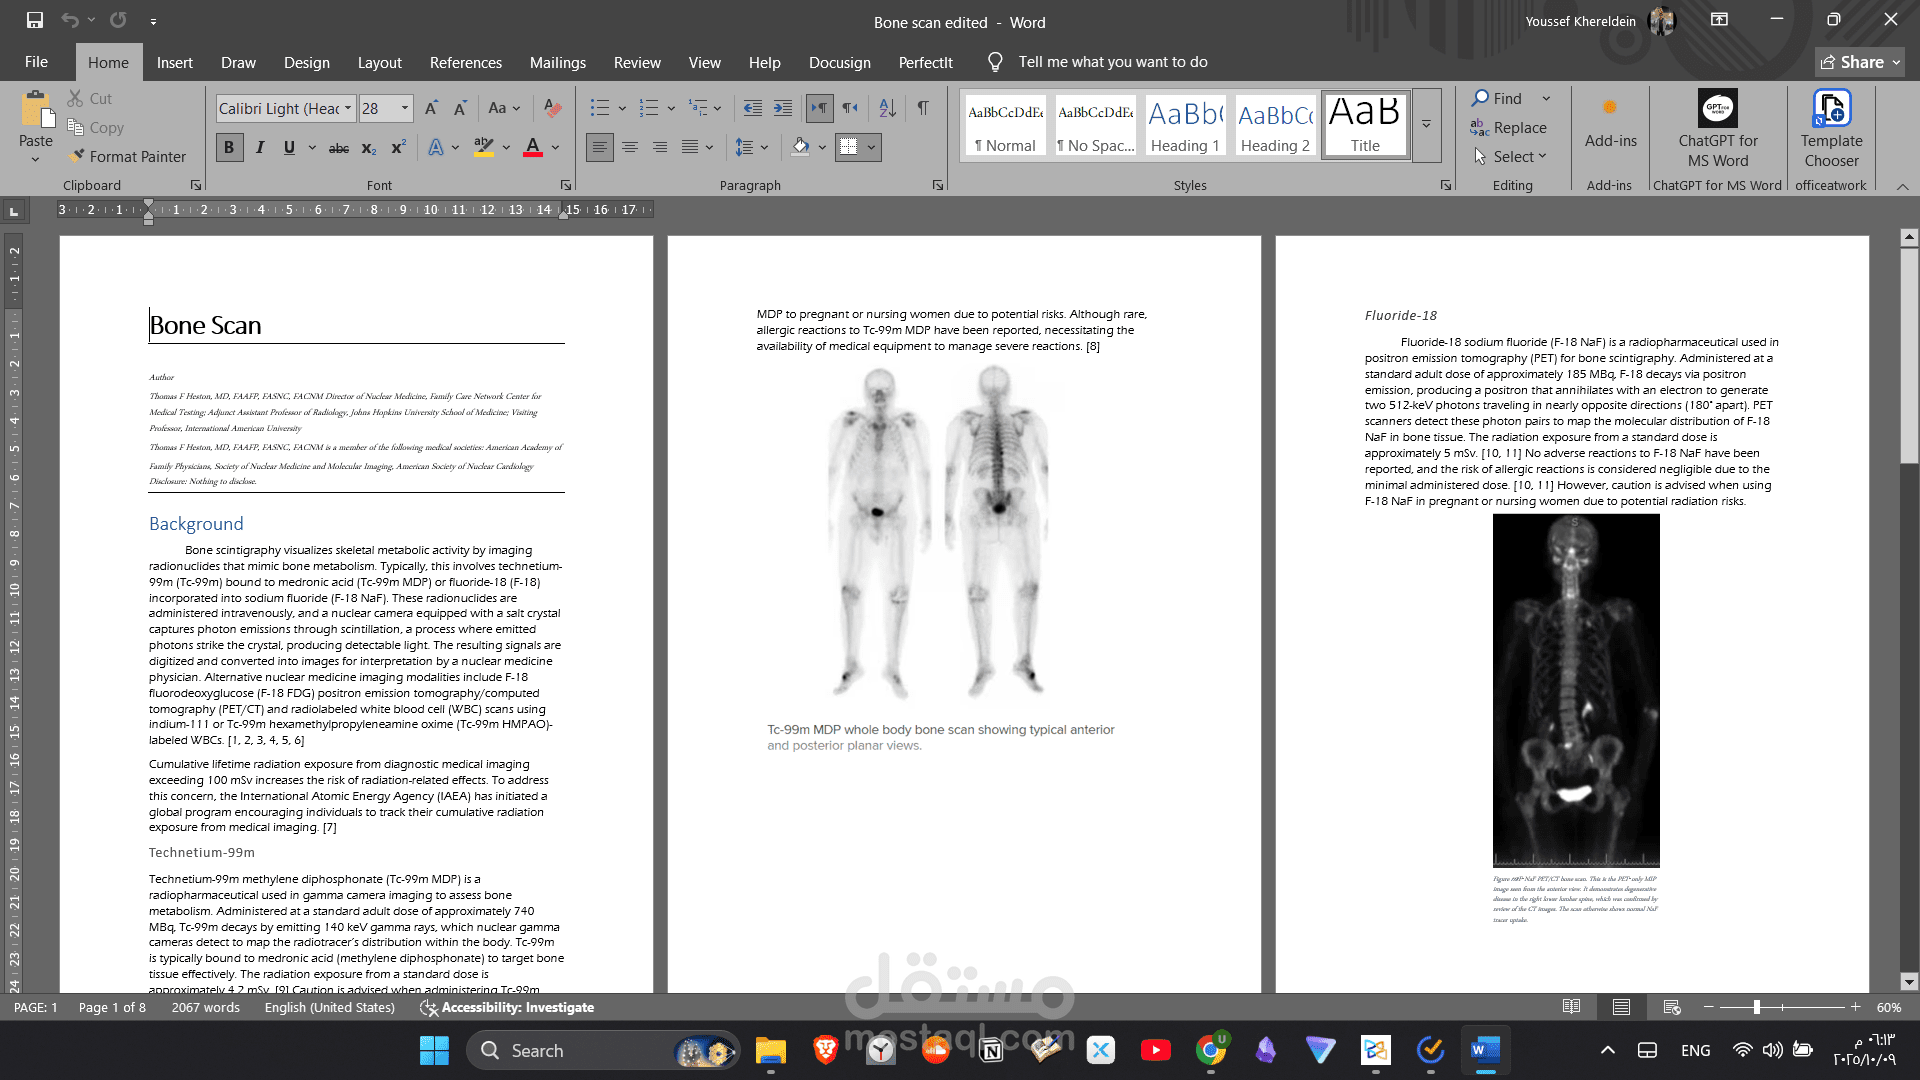Expand Styles gallery more arrow
Screen dimensions: 1920x1080
(1426, 125)
